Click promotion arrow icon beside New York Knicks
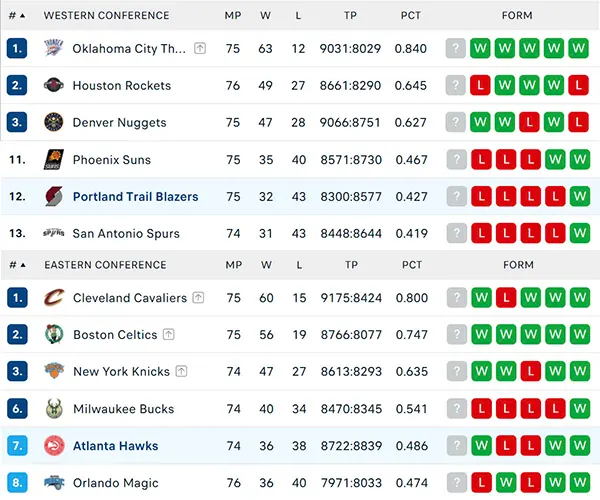 181,371
